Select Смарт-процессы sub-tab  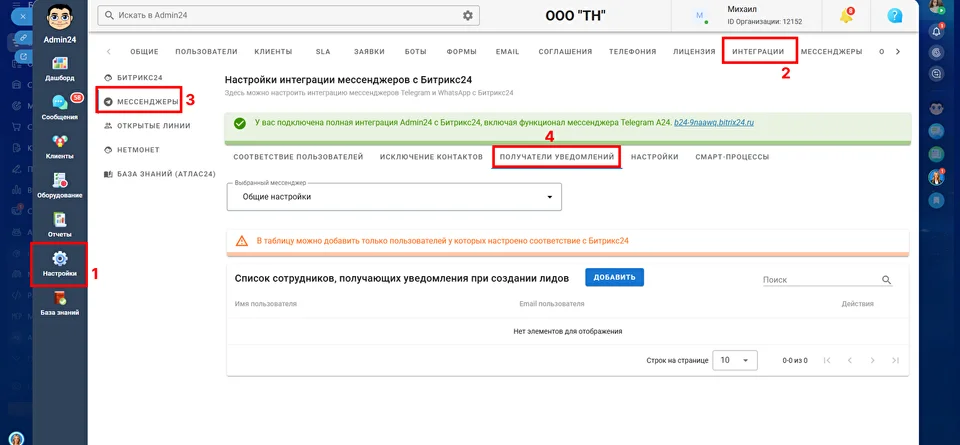point(732,157)
